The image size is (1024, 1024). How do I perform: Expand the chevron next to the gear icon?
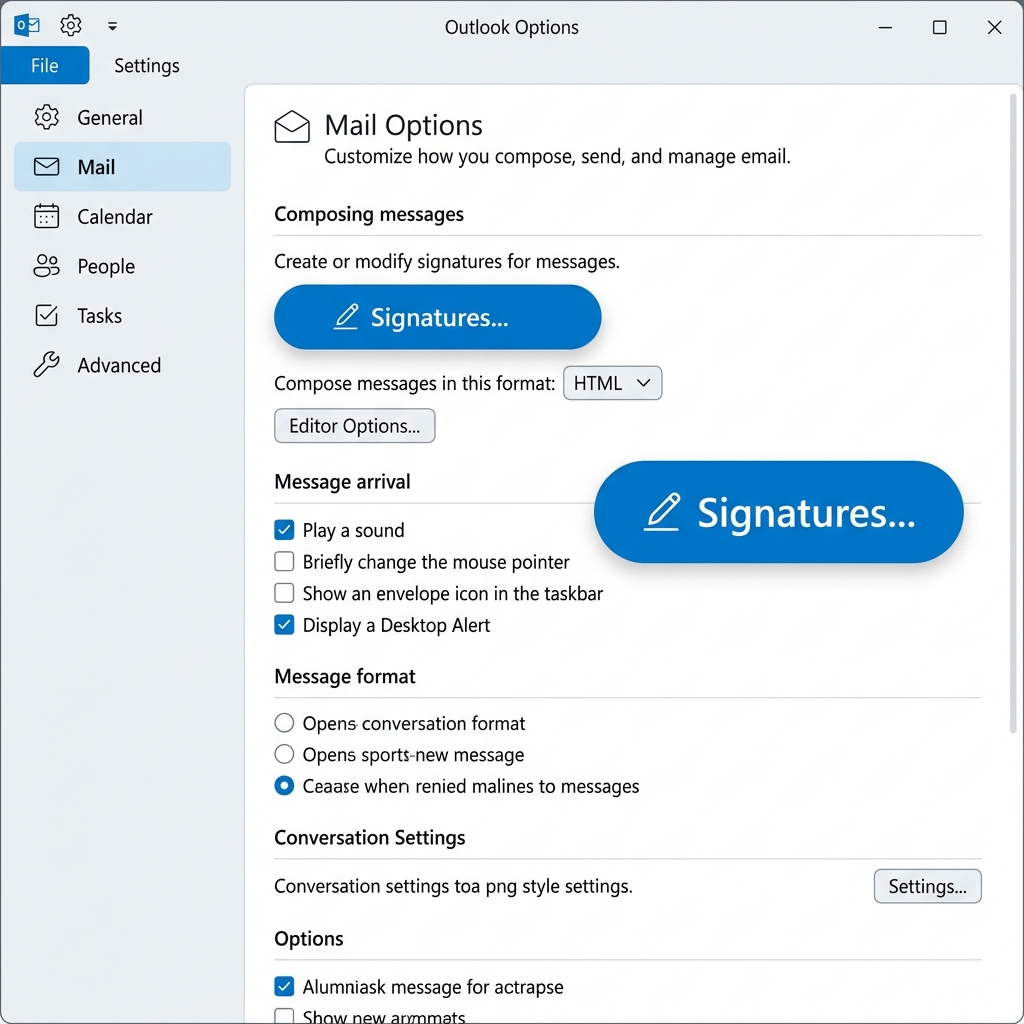click(112, 25)
